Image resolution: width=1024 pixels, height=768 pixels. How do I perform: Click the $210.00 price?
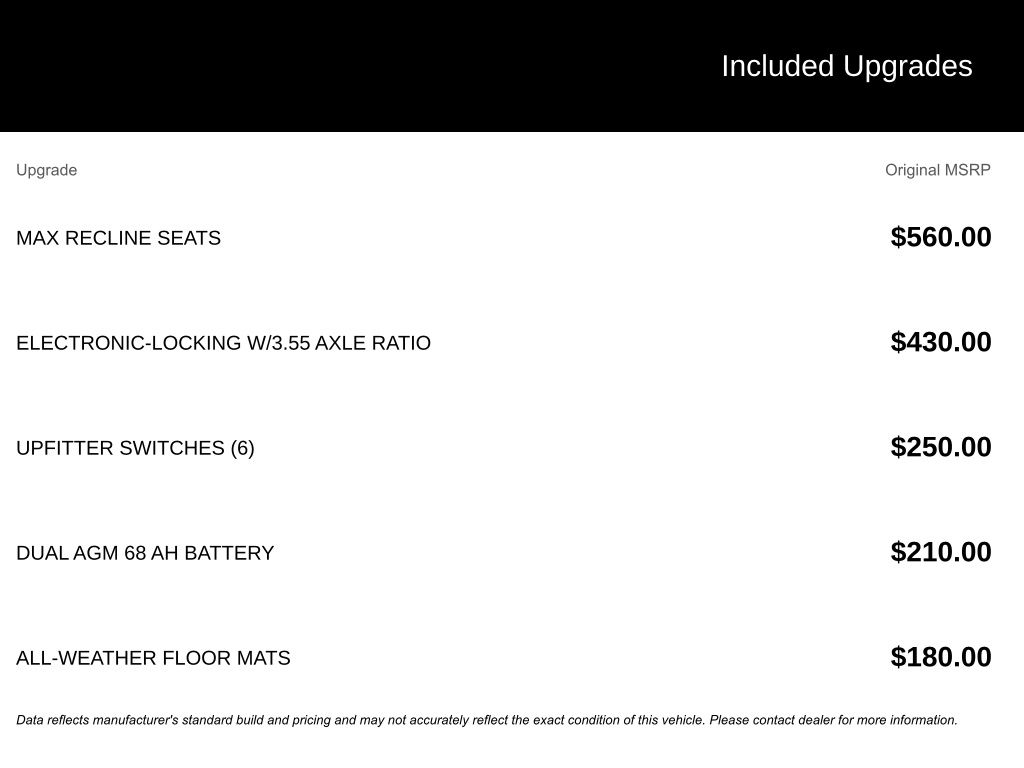pyautogui.click(x=940, y=552)
